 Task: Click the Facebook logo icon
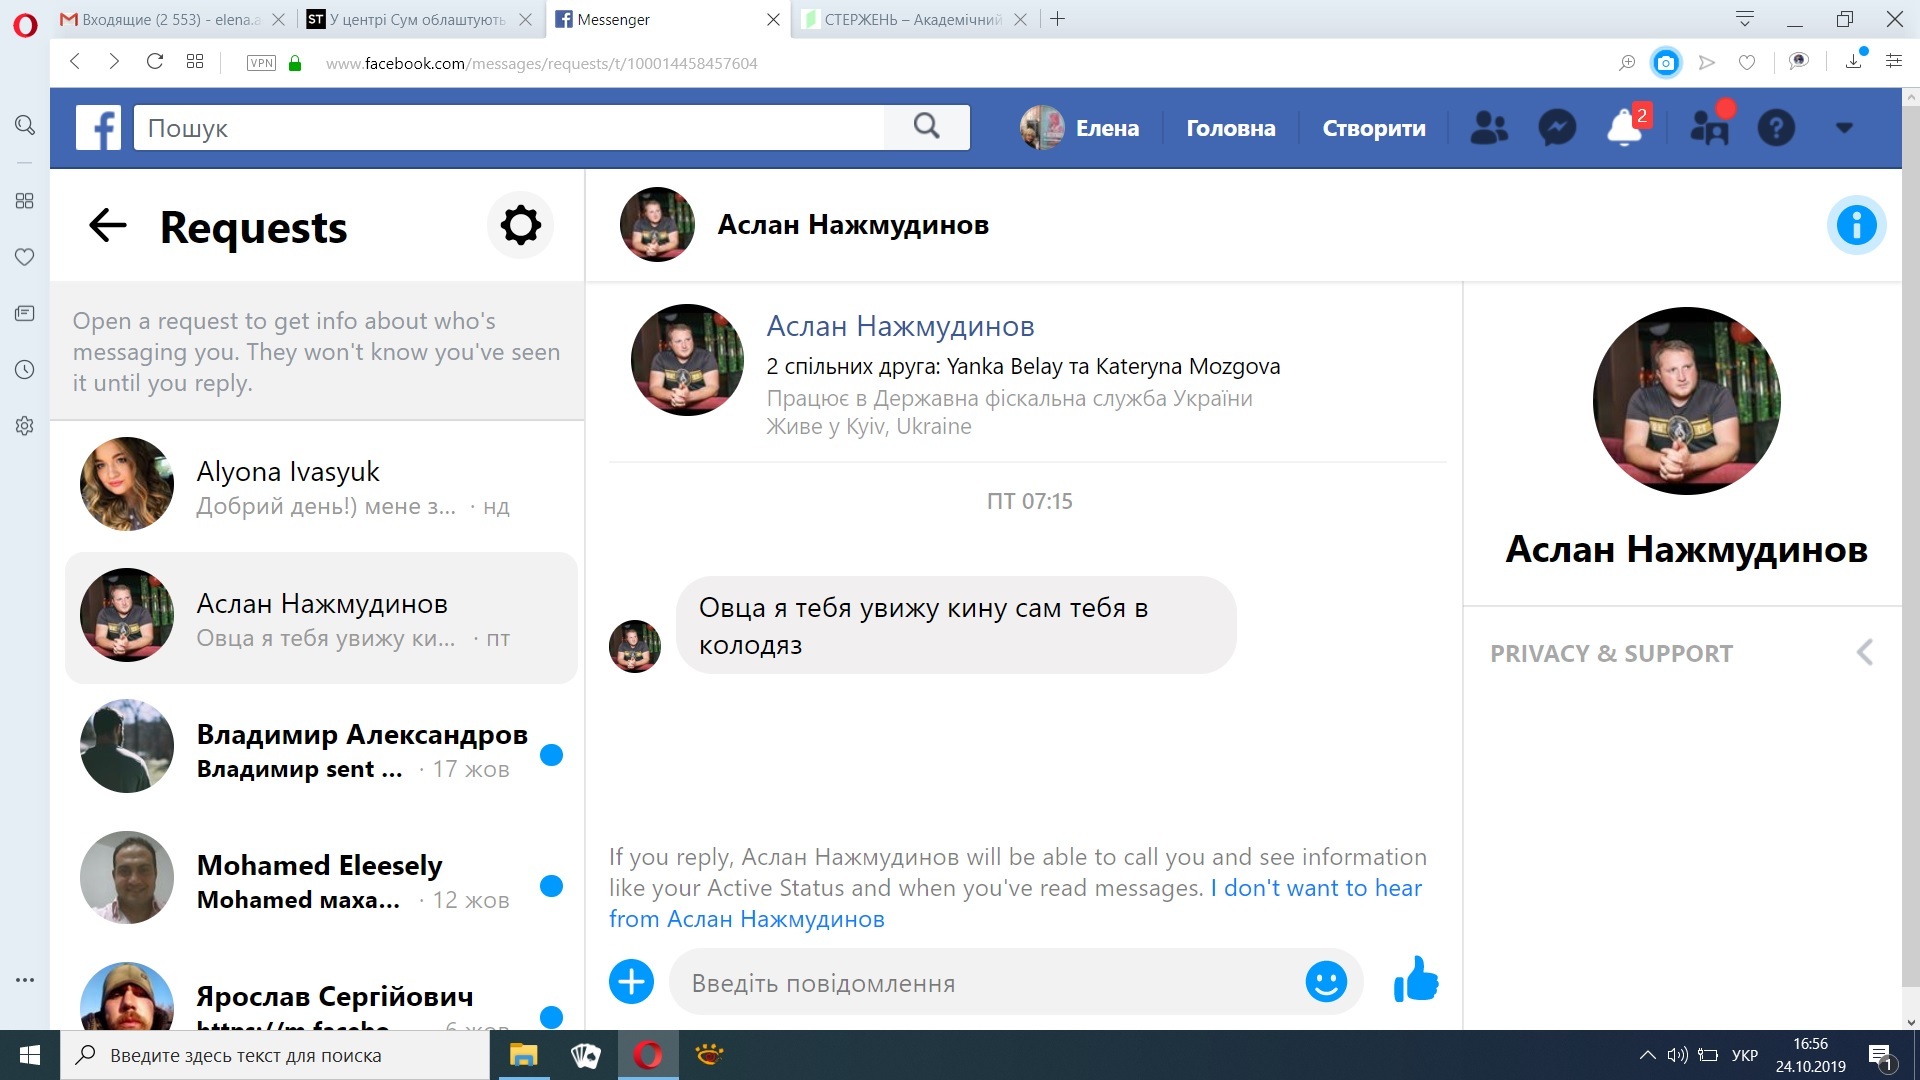(98, 128)
